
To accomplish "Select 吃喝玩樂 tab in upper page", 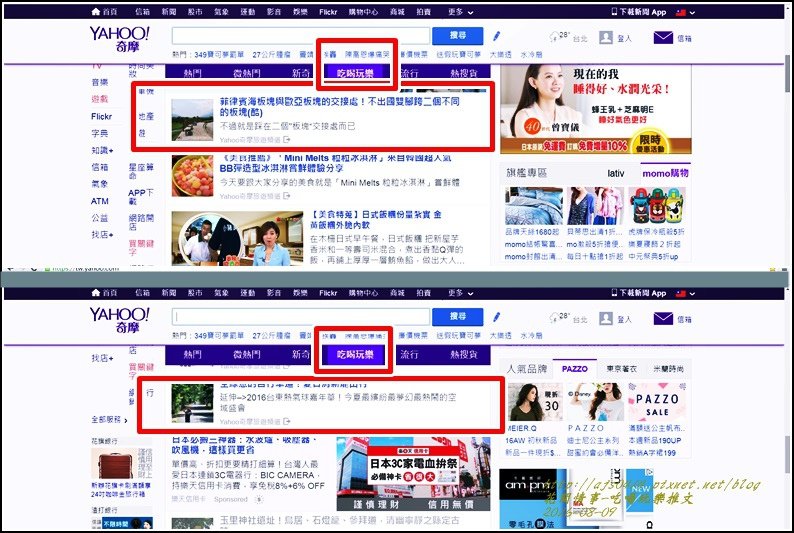I will (x=355, y=73).
